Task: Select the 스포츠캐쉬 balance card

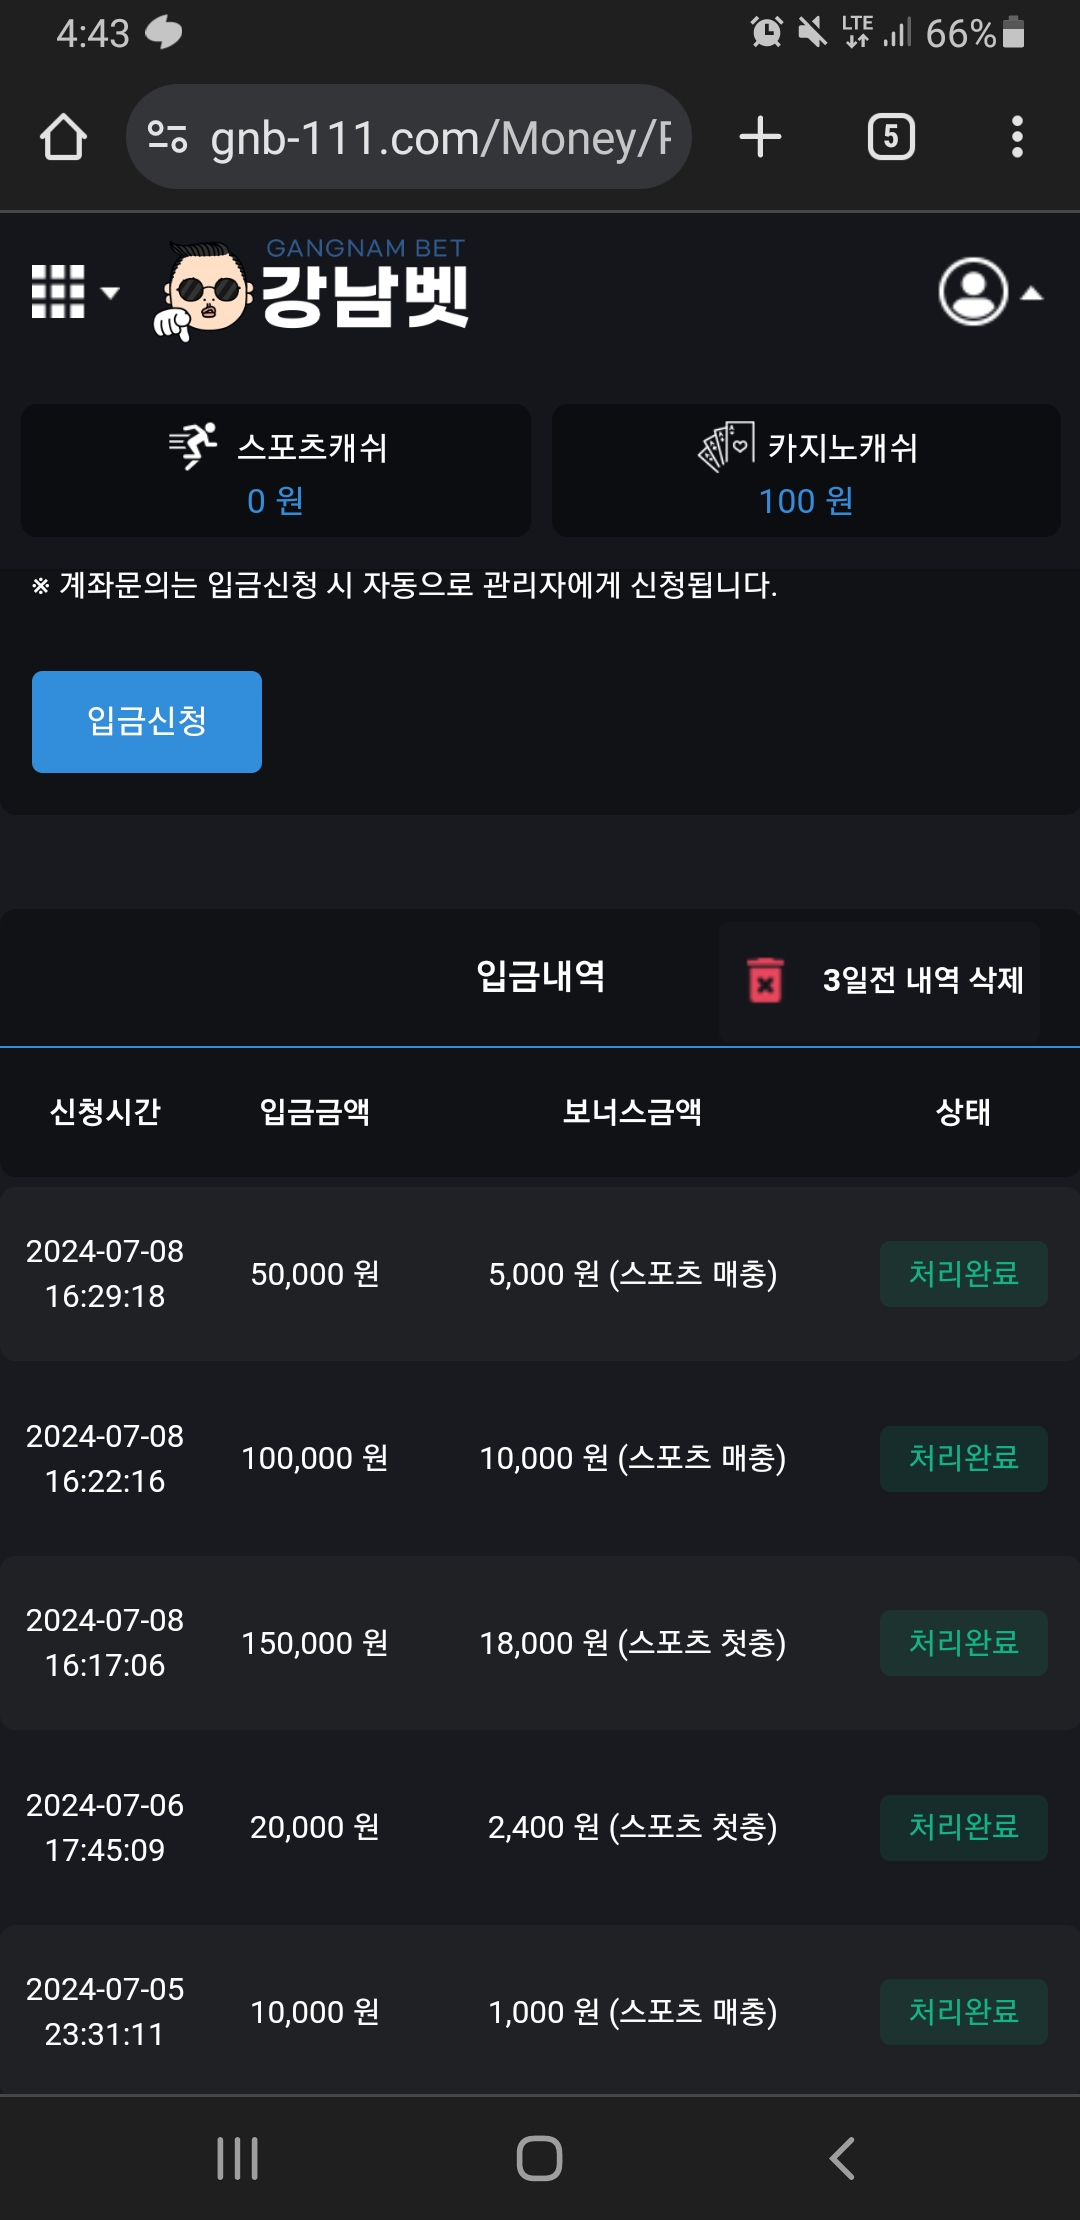Action: click(276, 471)
